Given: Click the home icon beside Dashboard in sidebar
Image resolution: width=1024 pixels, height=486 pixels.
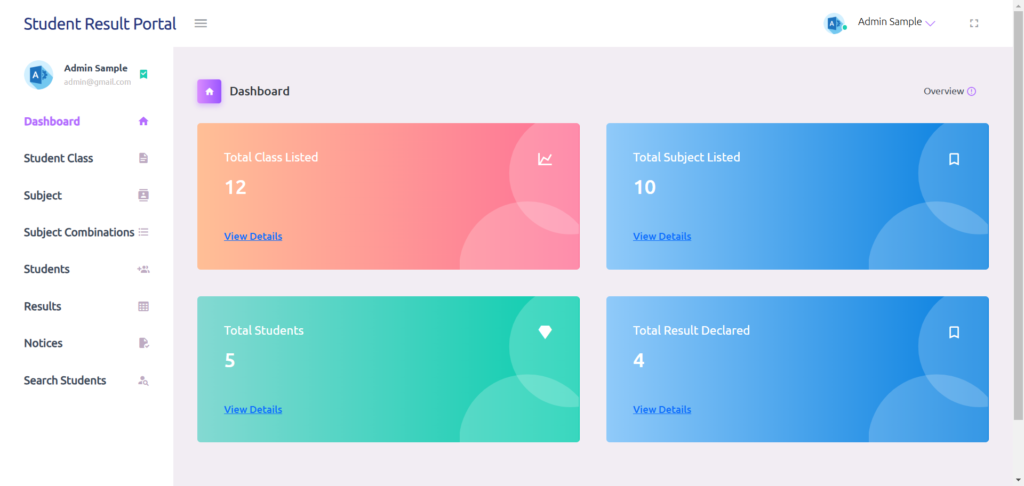Looking at the screenshot, I should [x=144, y=121].
